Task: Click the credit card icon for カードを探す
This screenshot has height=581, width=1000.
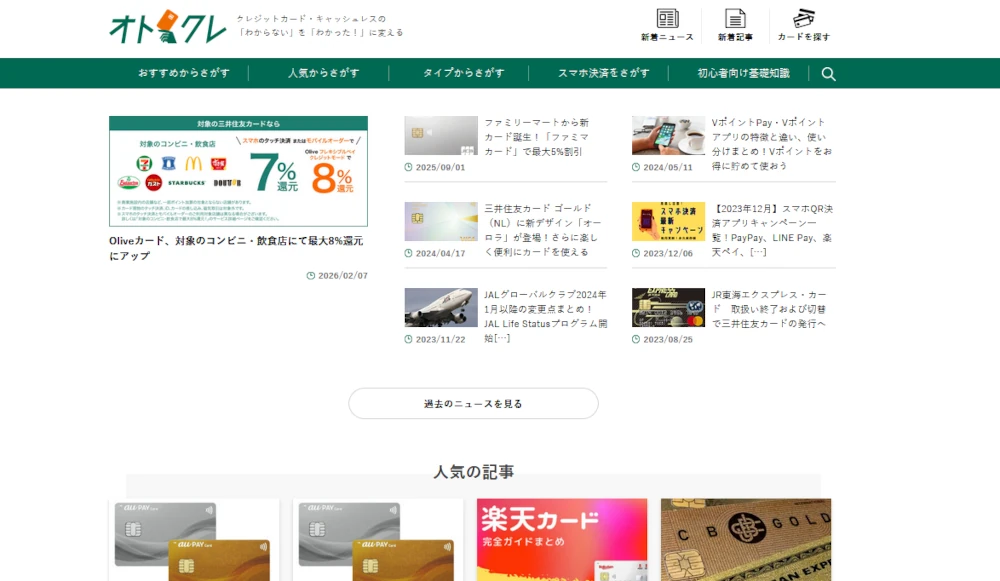Action: 806,20
